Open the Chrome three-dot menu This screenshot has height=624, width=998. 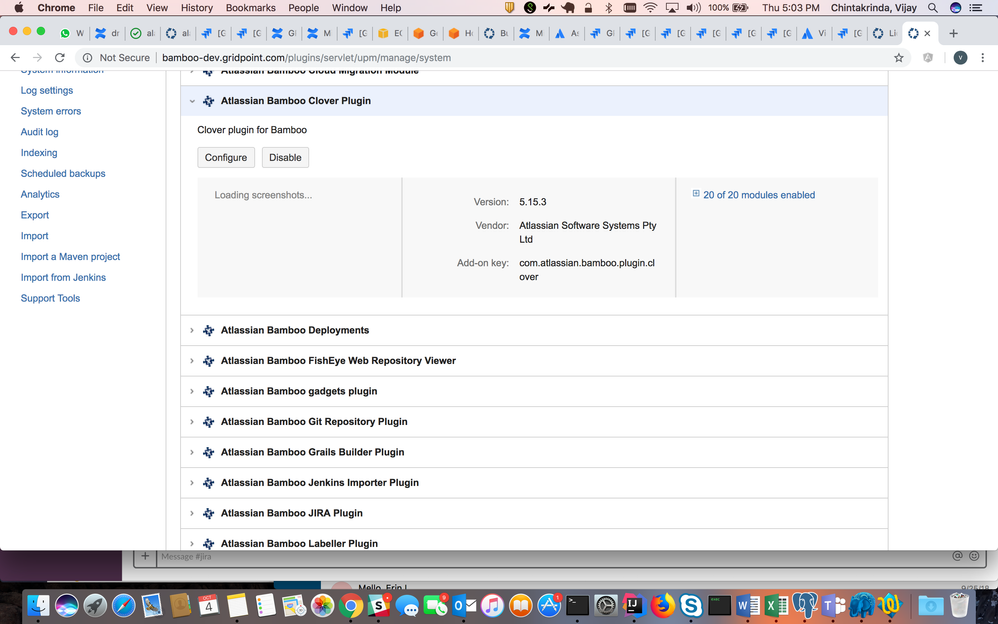point(983,58)
